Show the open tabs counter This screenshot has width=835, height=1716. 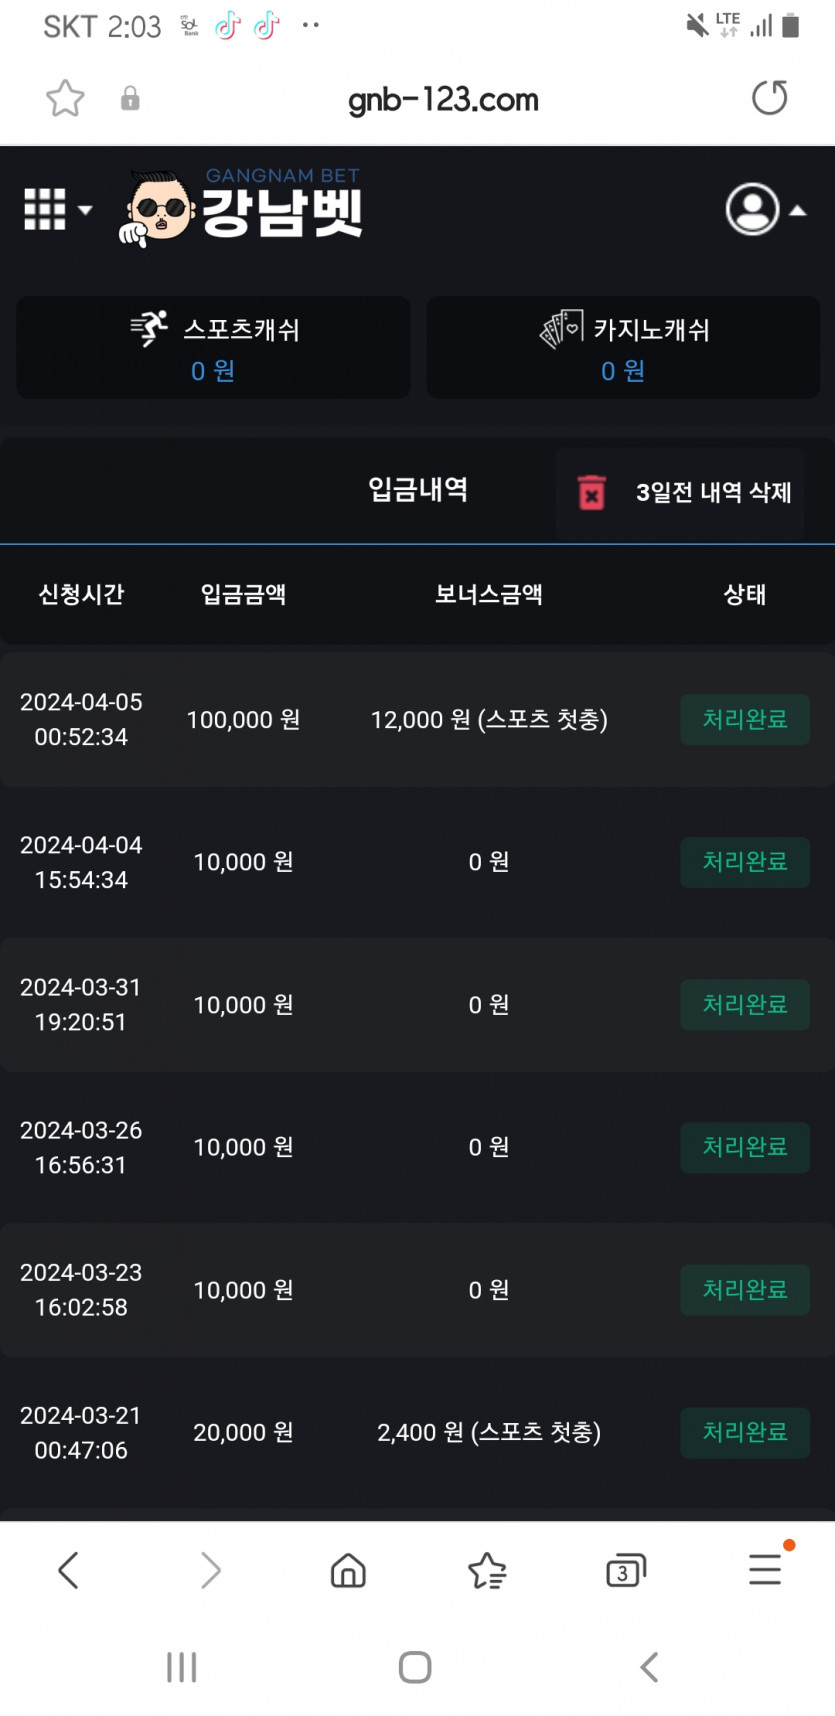(626, 1571)
